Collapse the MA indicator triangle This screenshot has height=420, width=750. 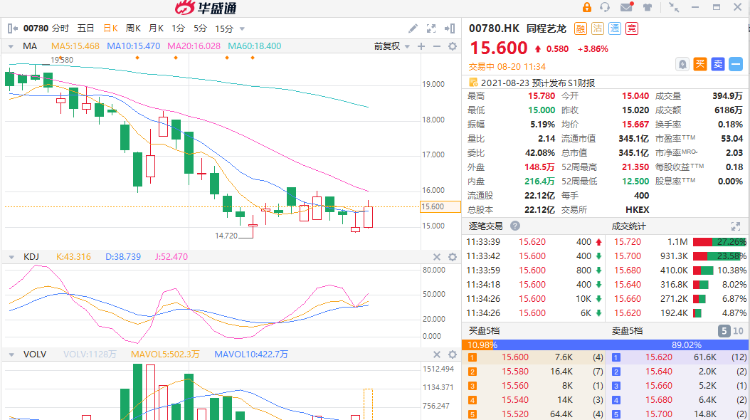click(x=11, y=46)
